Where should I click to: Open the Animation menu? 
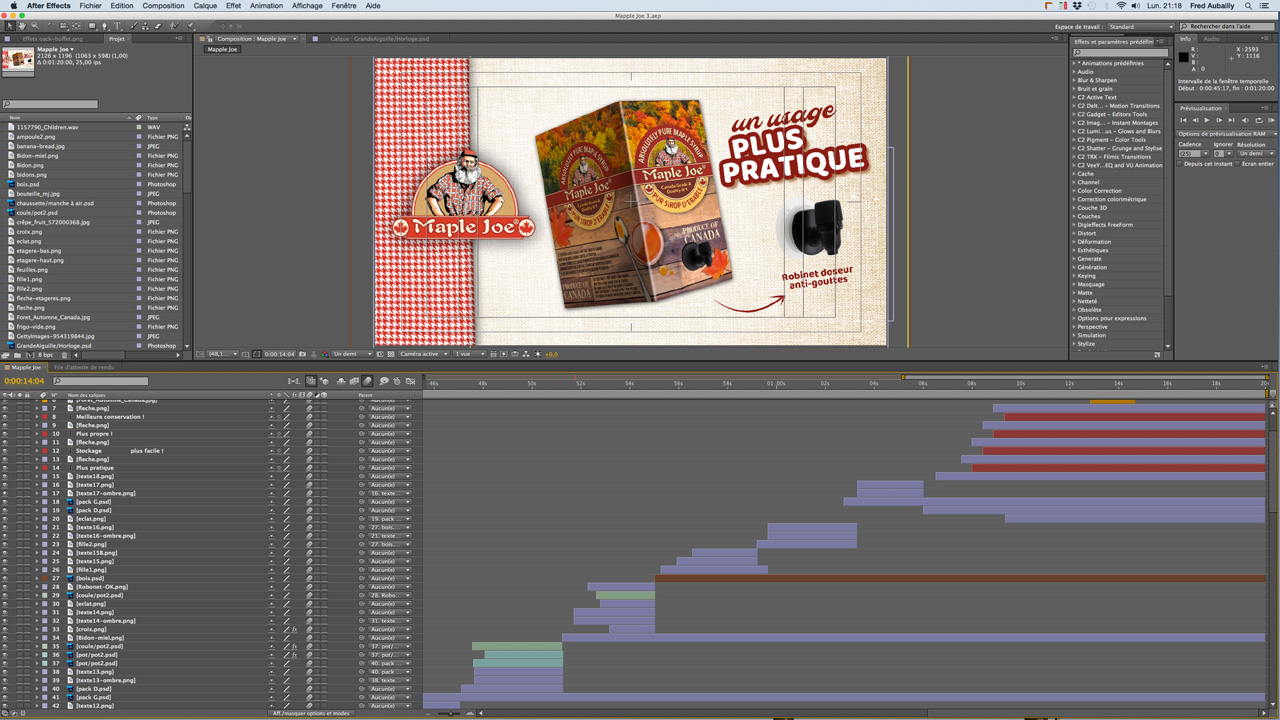[266, 5]
